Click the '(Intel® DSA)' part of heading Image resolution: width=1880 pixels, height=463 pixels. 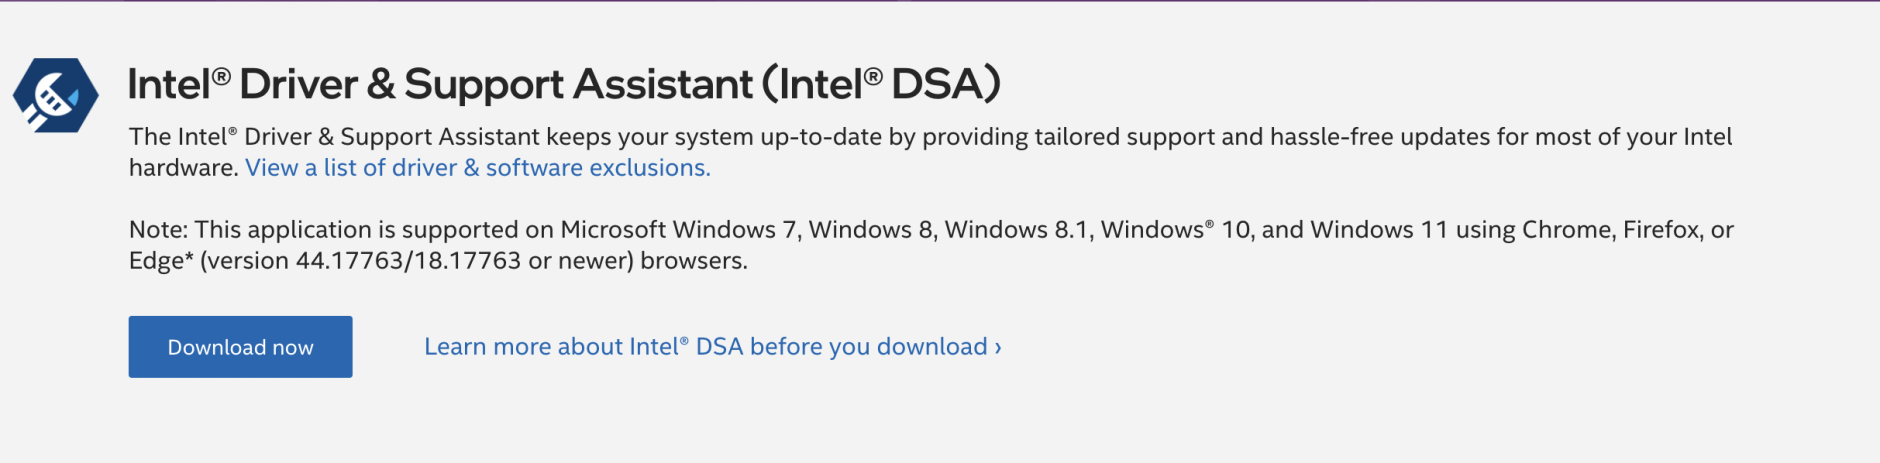(x=881, y=84)
